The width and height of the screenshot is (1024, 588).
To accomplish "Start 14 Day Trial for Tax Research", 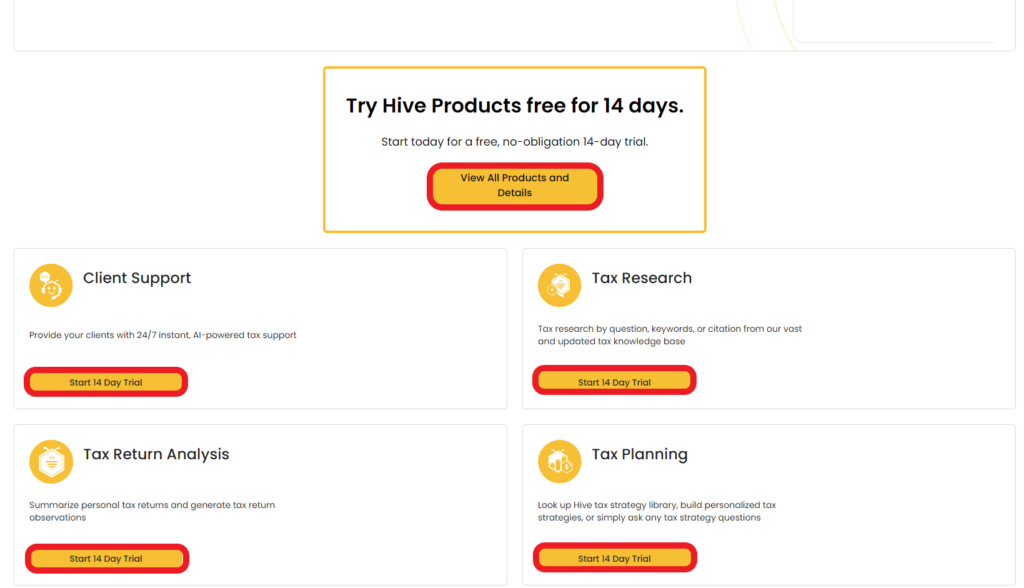I will 614,382.
